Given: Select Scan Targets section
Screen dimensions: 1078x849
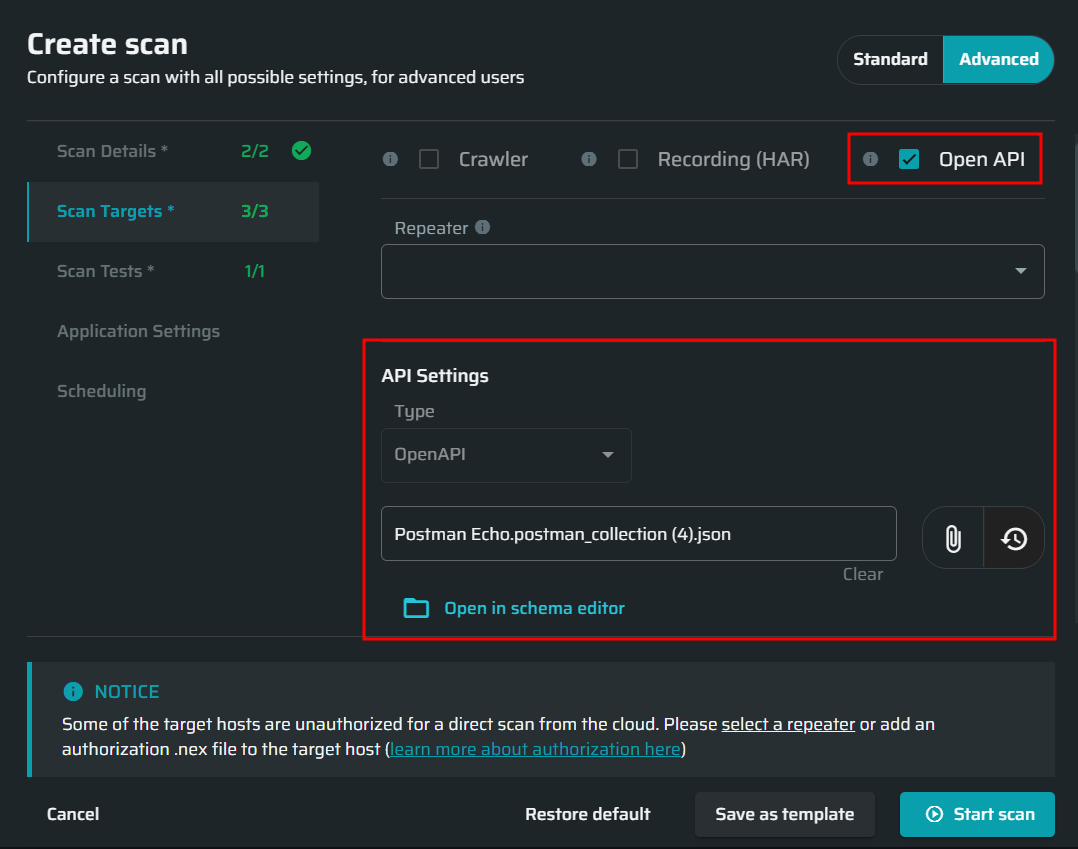Looking at the screenshot, I should (173, 212).
